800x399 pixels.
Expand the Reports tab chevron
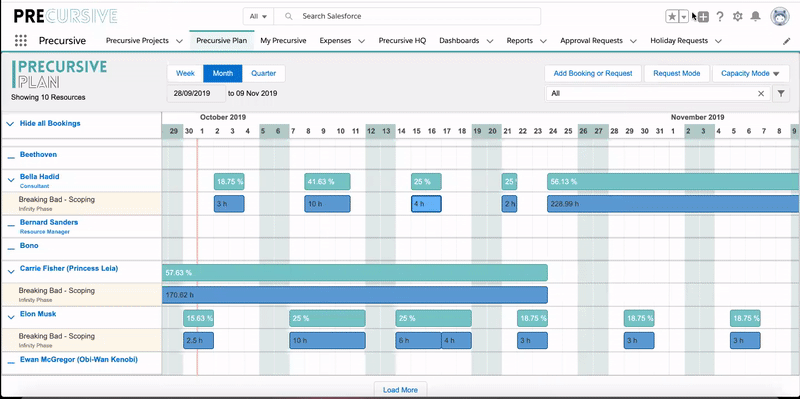point(543,41)
